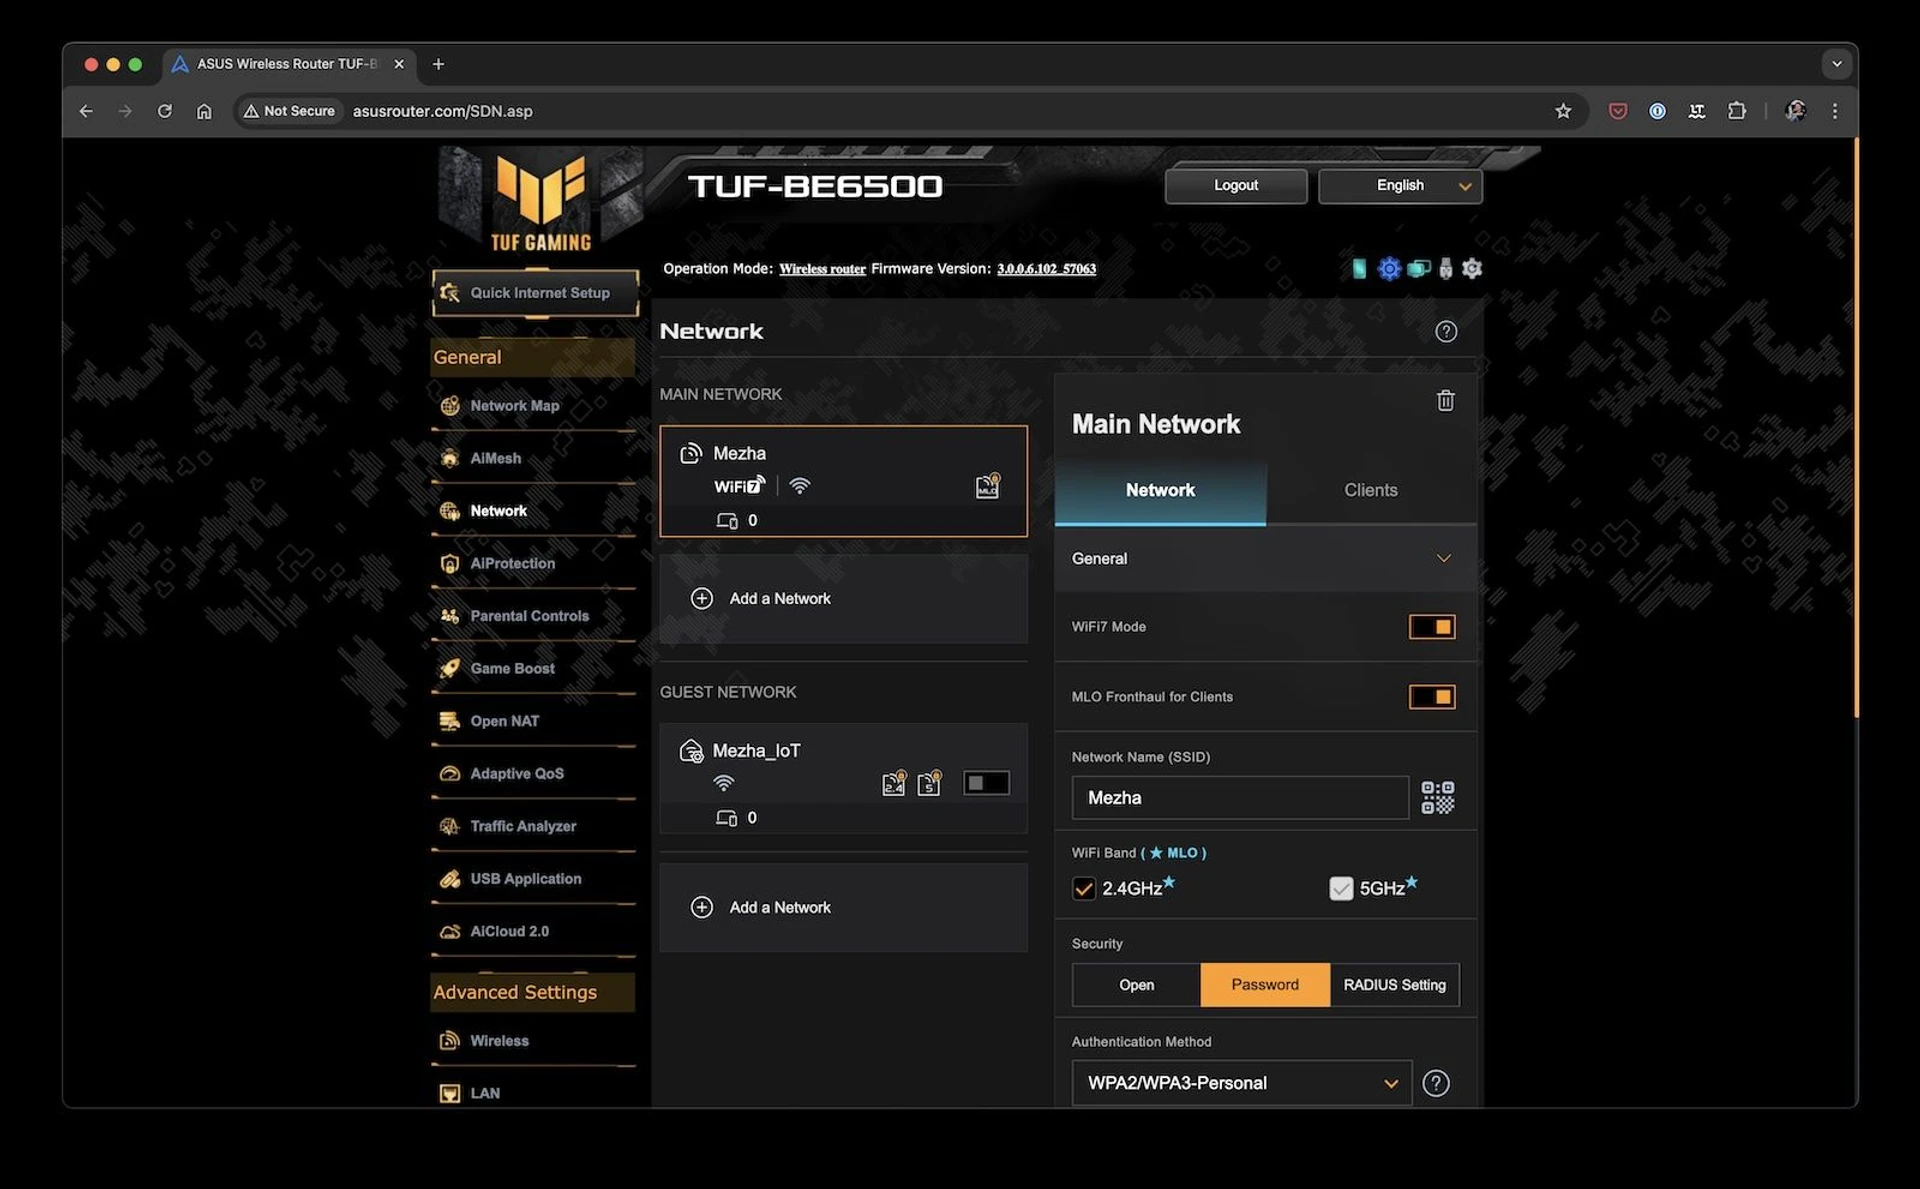Click the Open NAT rocket icon

click(450, 721)
